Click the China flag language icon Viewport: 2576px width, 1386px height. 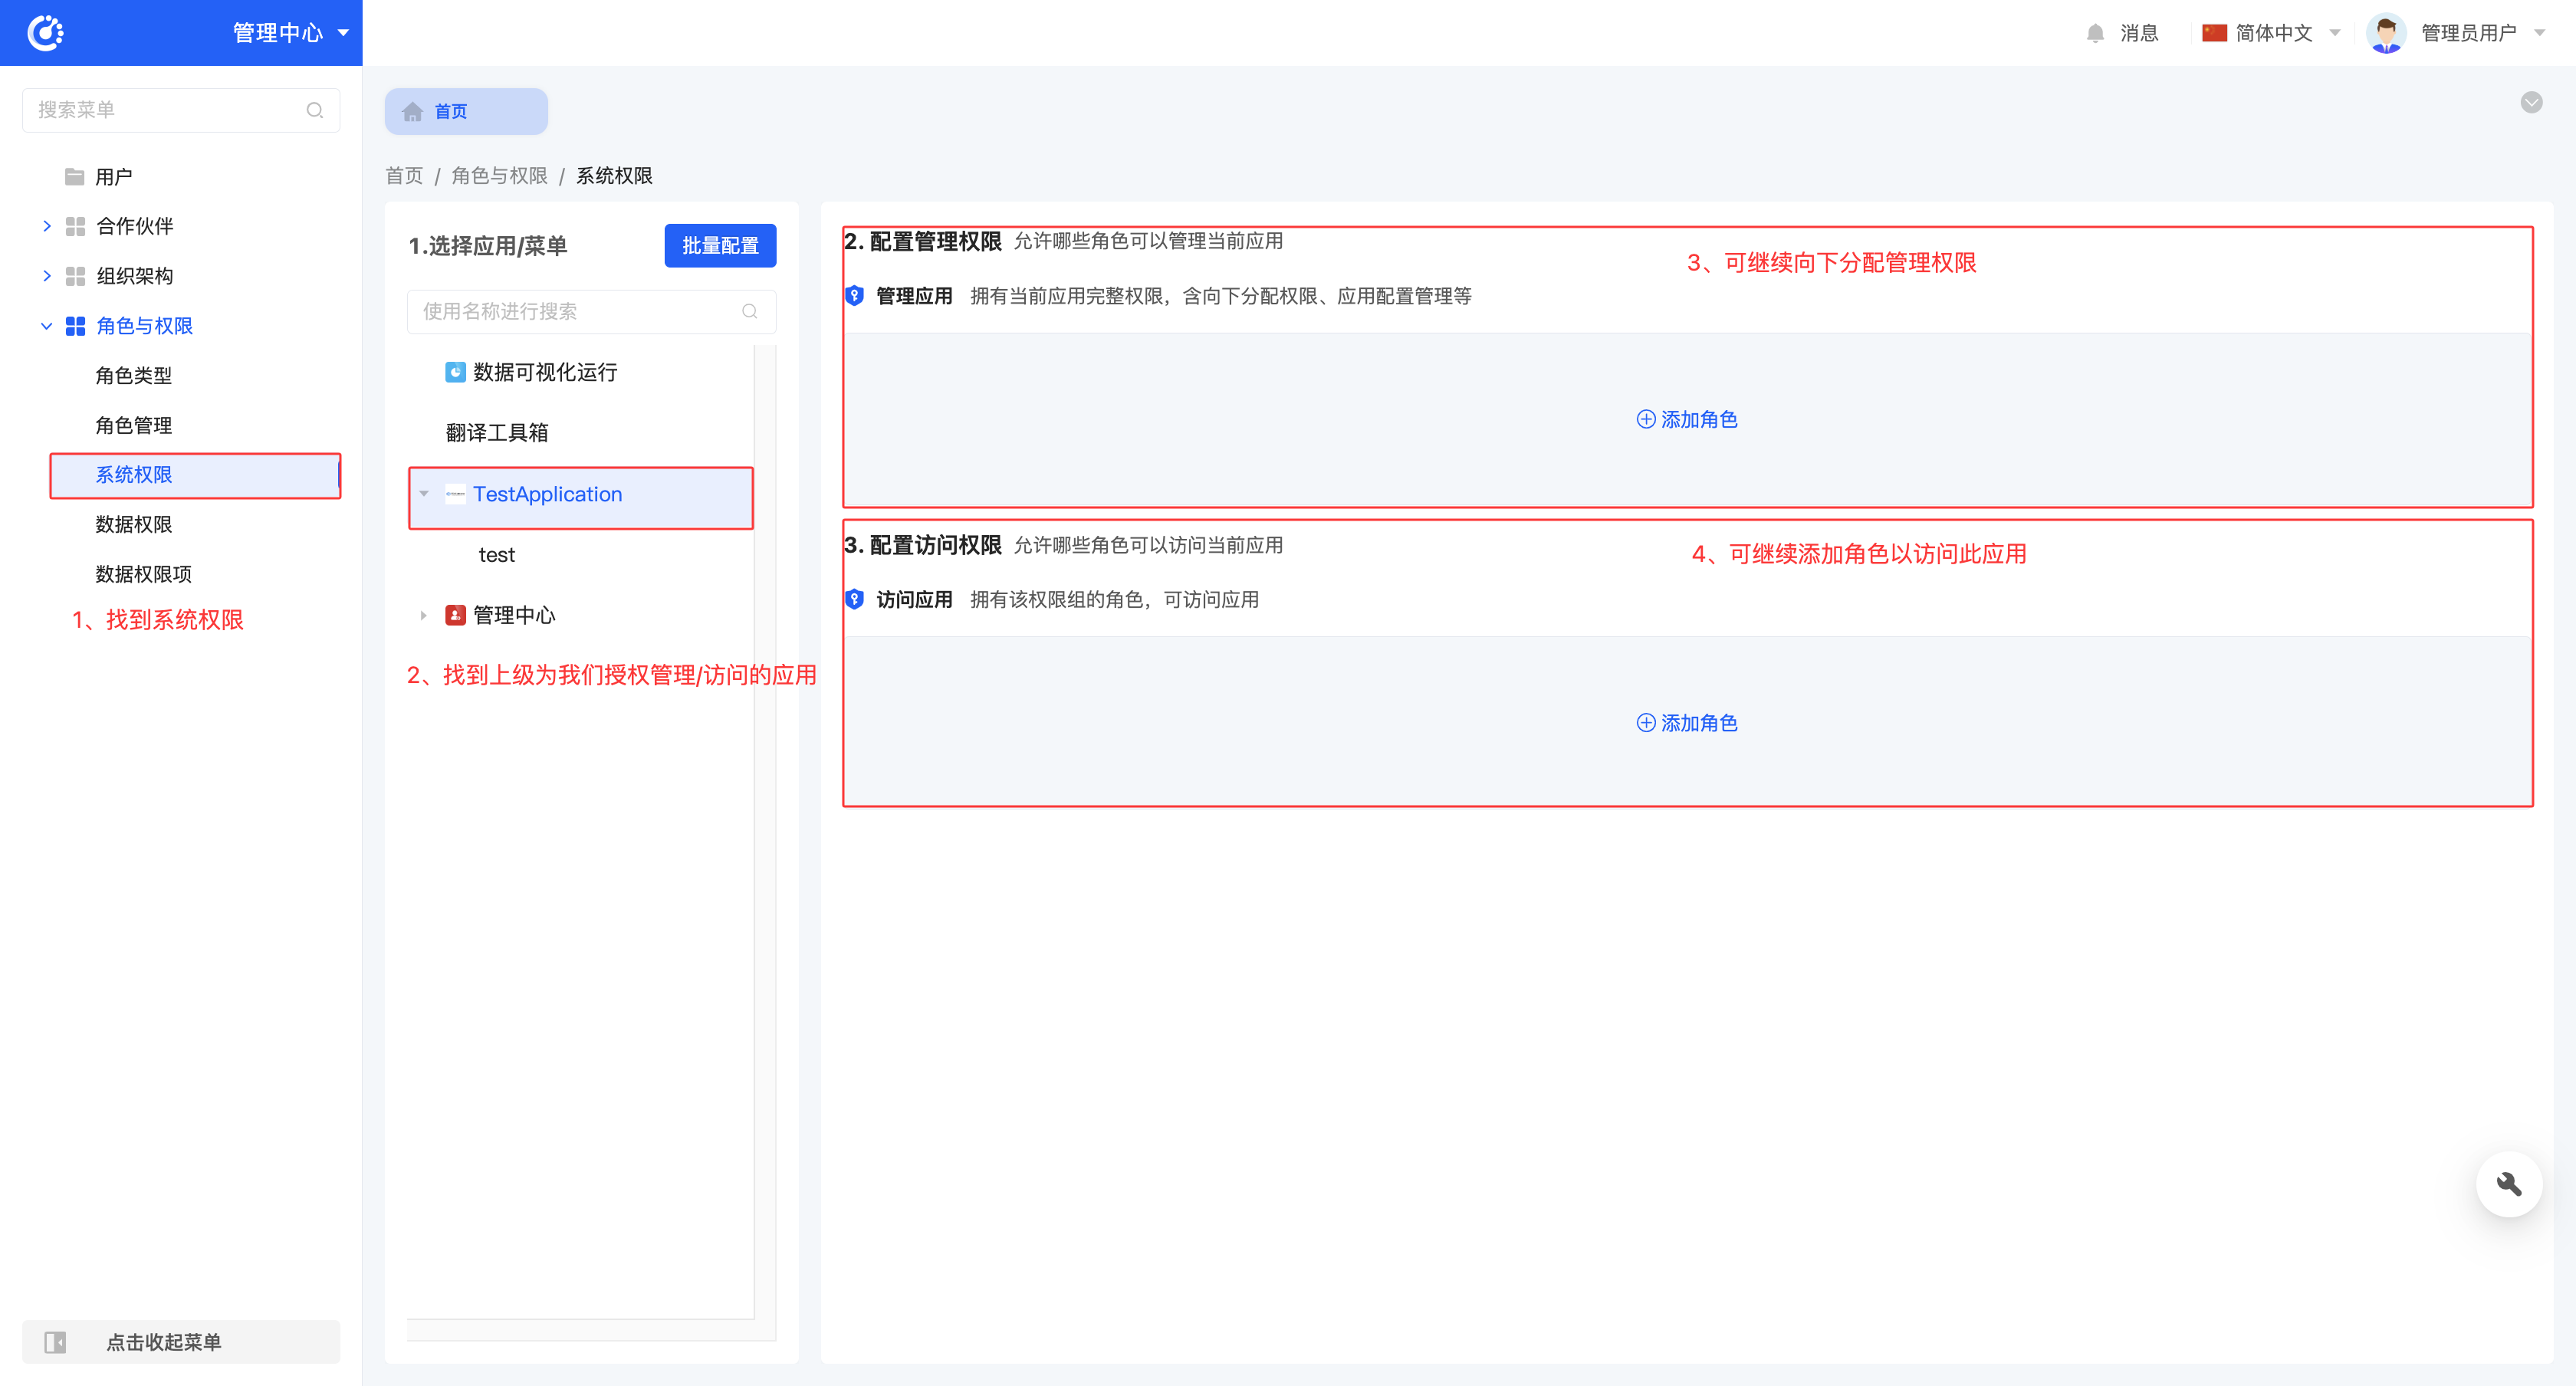tap(2214, 33)
